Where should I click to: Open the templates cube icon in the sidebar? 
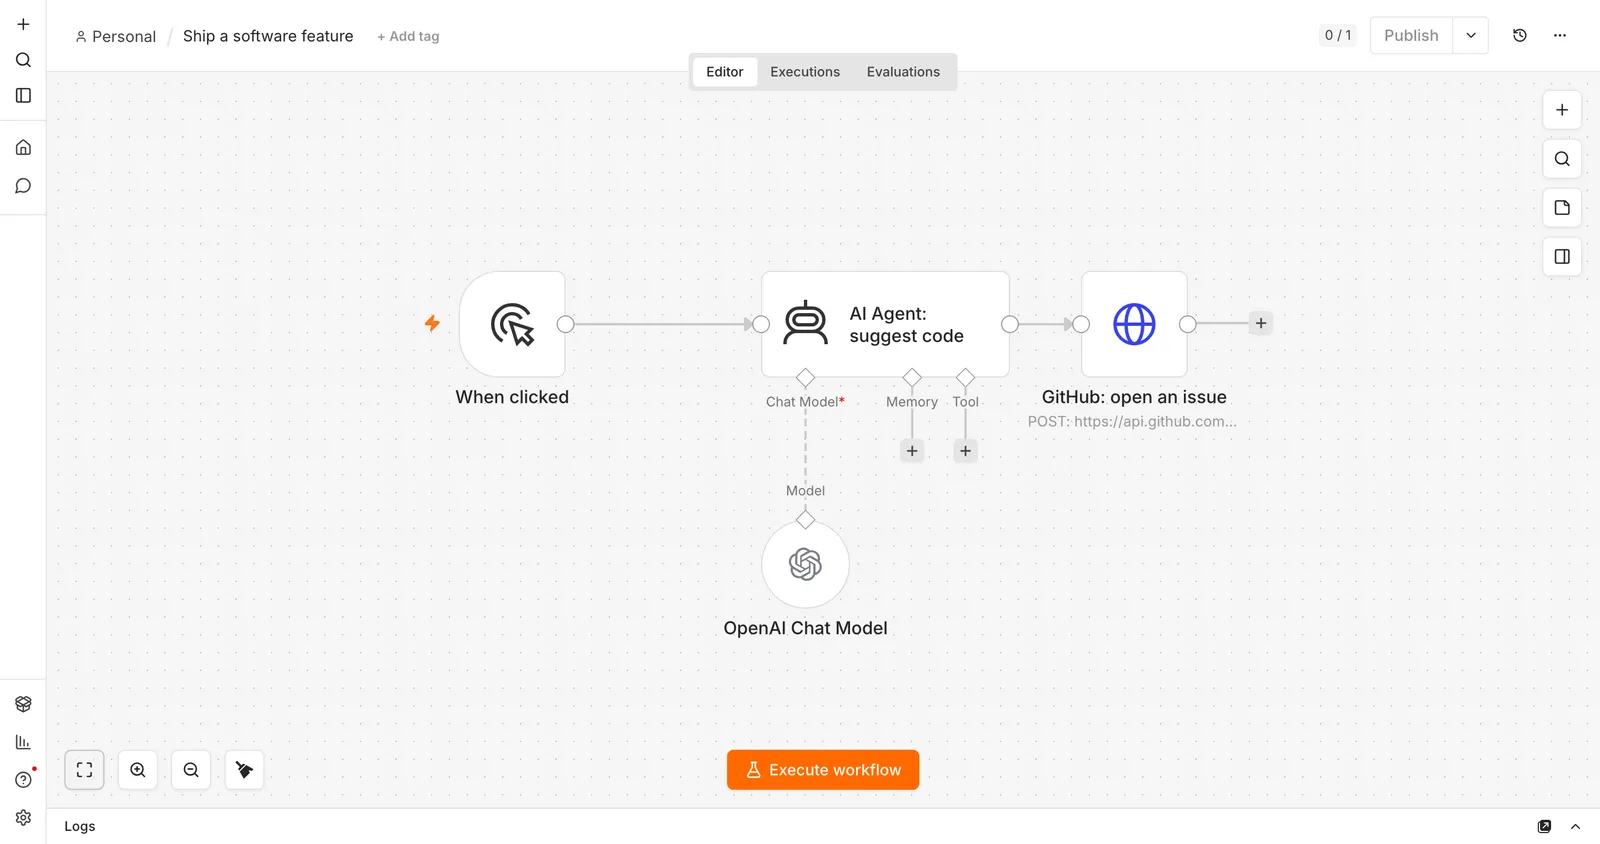(x=23, y=704)
